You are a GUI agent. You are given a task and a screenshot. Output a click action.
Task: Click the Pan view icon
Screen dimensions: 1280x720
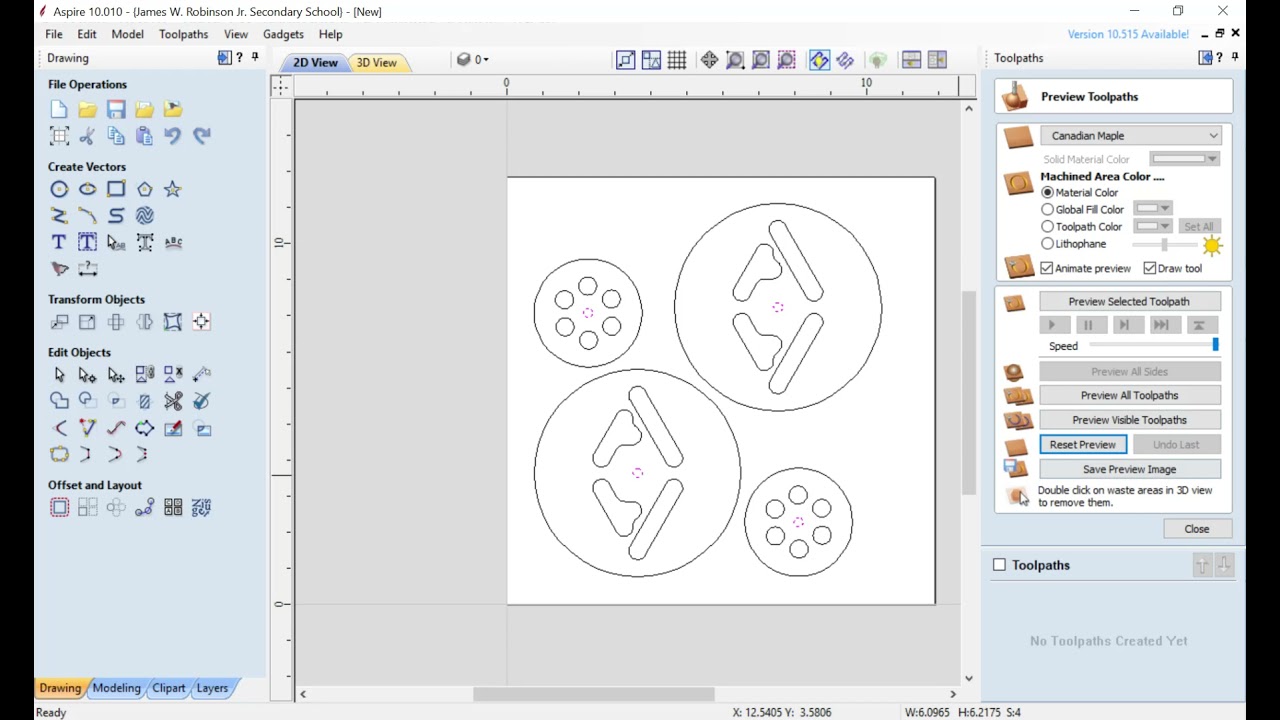(x=709, y=60)
